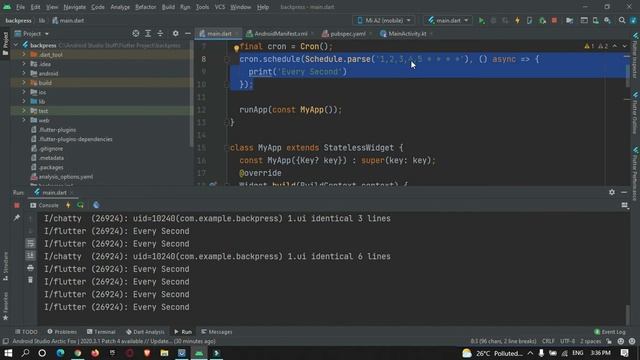This screenshot has width=640, height=360.
Task: Hide the Project tool window
Action: click(188, 33)
